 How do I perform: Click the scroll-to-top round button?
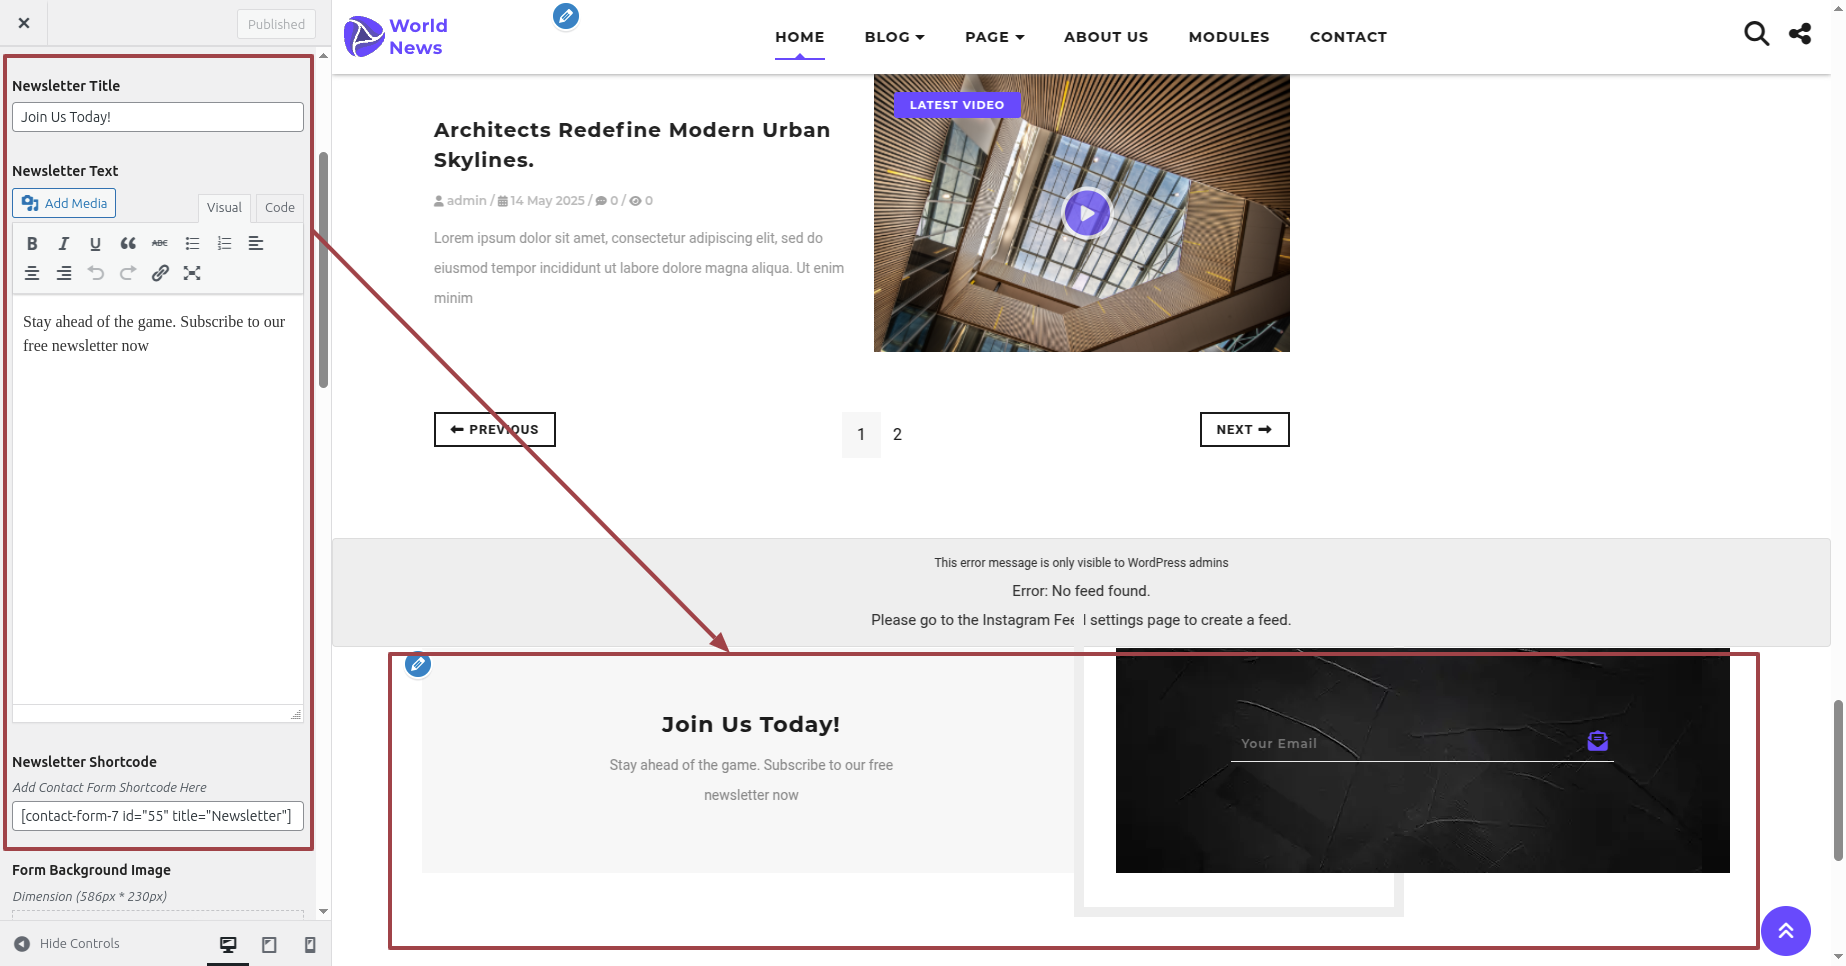pyautogui.click(x=1786, y=931)
